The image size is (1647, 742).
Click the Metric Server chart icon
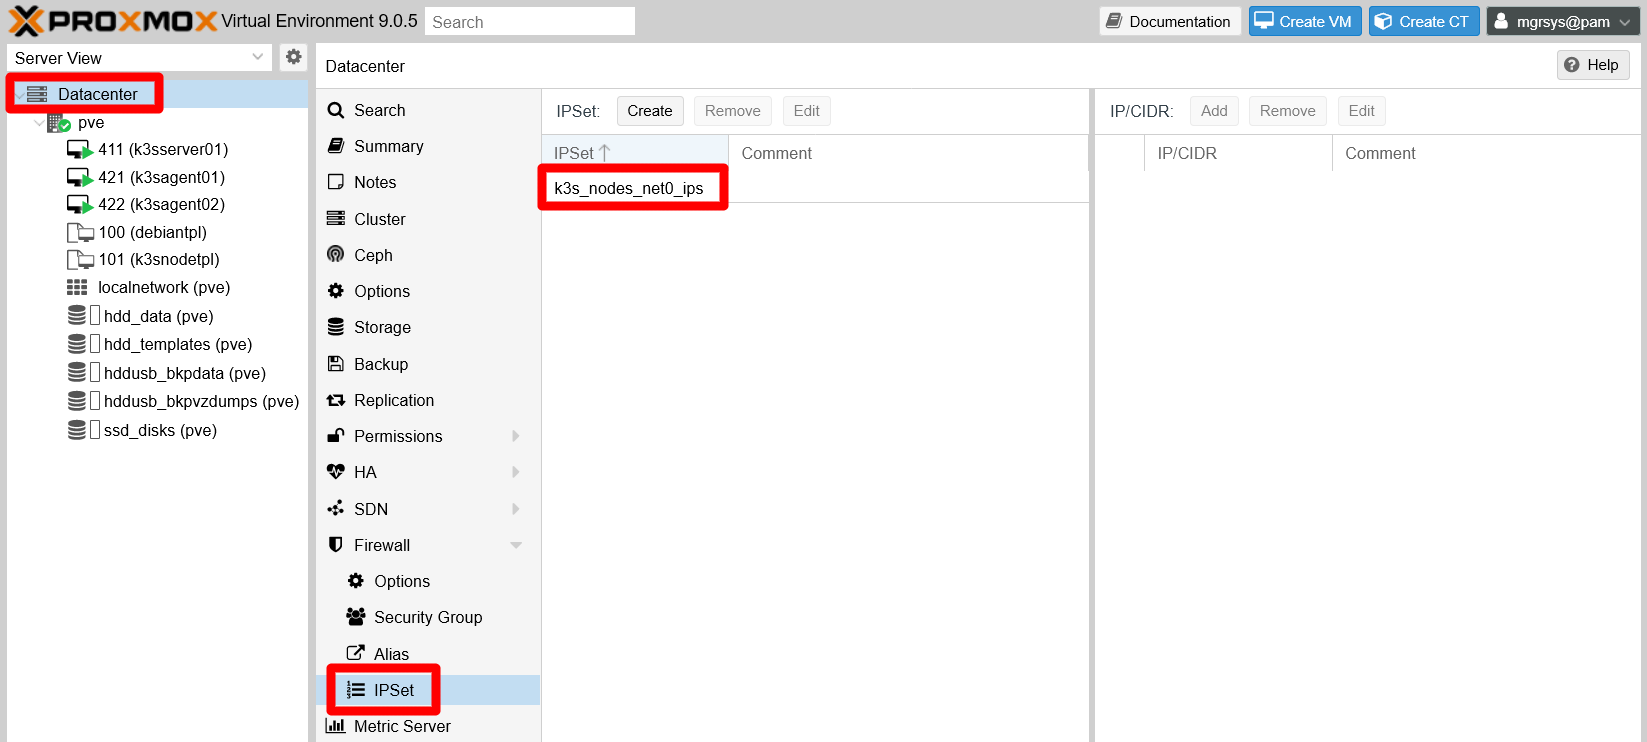click(336, 725)
